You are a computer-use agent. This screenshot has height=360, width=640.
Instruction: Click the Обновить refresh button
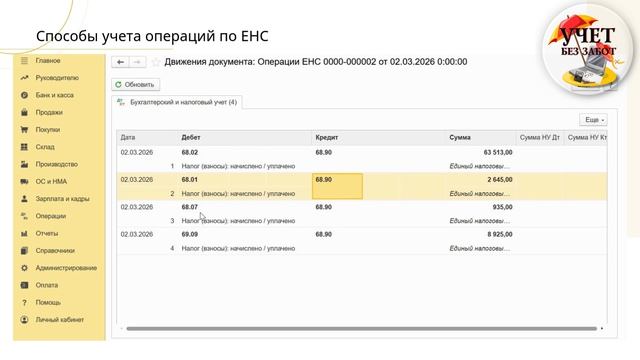point(136,84)
